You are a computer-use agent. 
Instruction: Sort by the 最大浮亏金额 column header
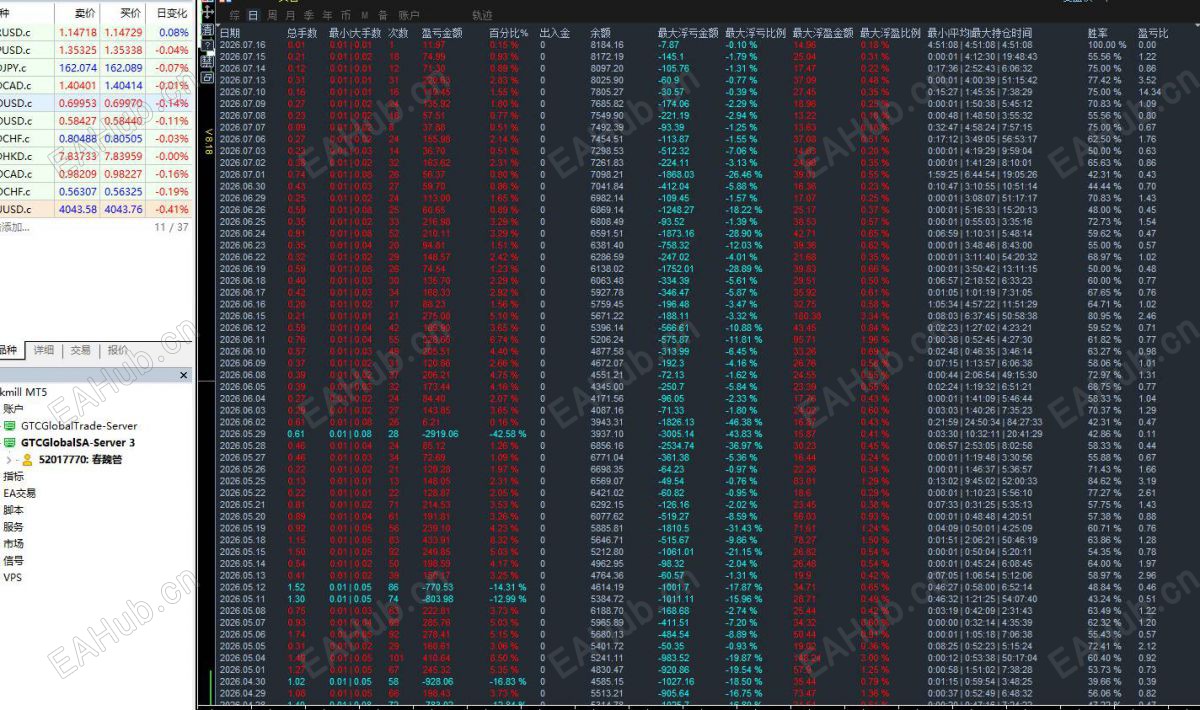pyautogui.click(x=688, y=33)
